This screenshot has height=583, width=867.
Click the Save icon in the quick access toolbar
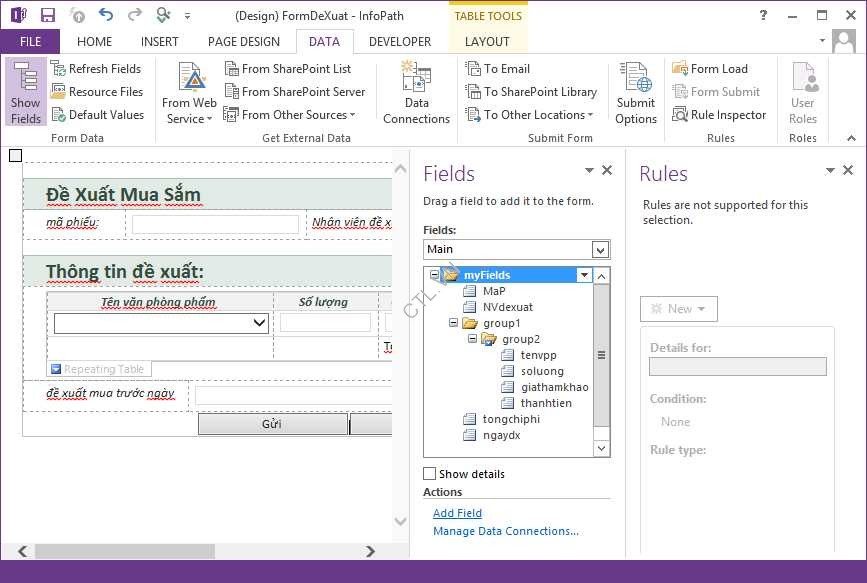tap(47, 15)
